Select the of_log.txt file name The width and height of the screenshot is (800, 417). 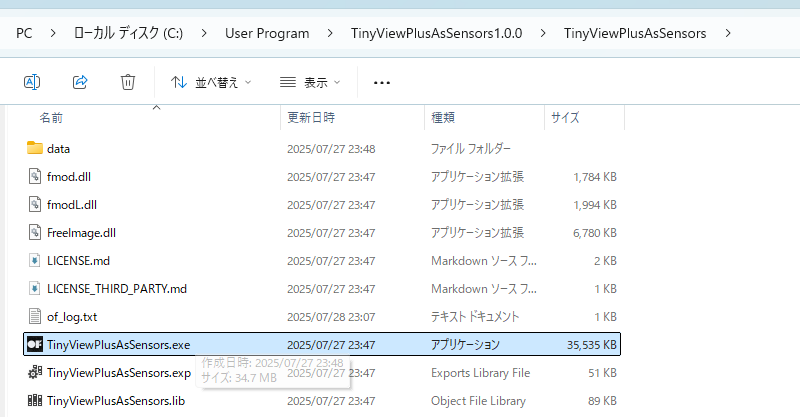point(72,317)
